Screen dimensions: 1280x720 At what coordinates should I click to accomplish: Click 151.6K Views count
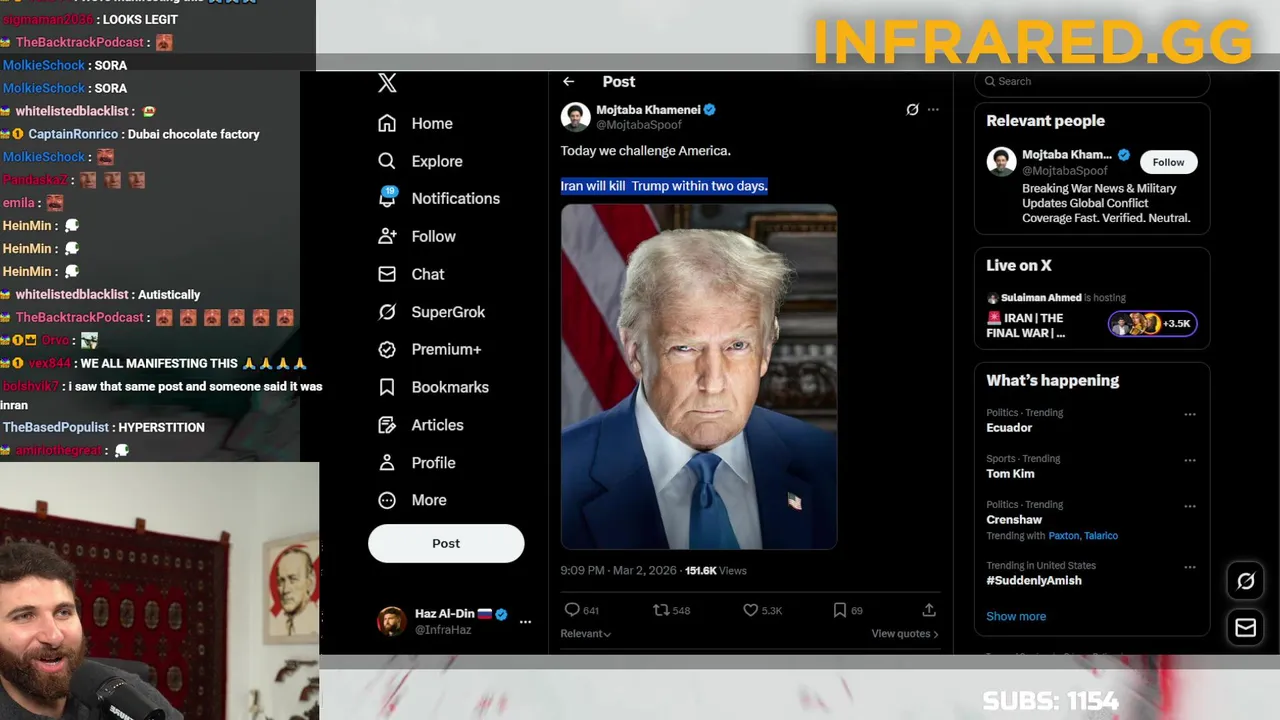click(x=716, y=571)
